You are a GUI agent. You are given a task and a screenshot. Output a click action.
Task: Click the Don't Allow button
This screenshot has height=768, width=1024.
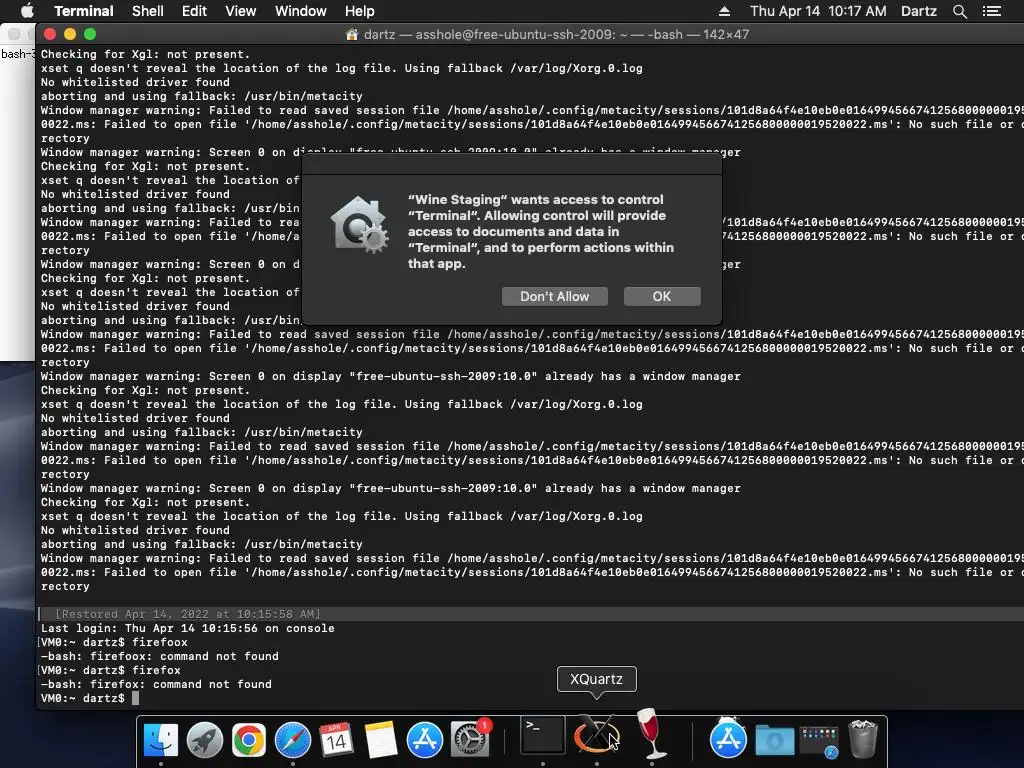pyautogui.click(x=554, y=296)
